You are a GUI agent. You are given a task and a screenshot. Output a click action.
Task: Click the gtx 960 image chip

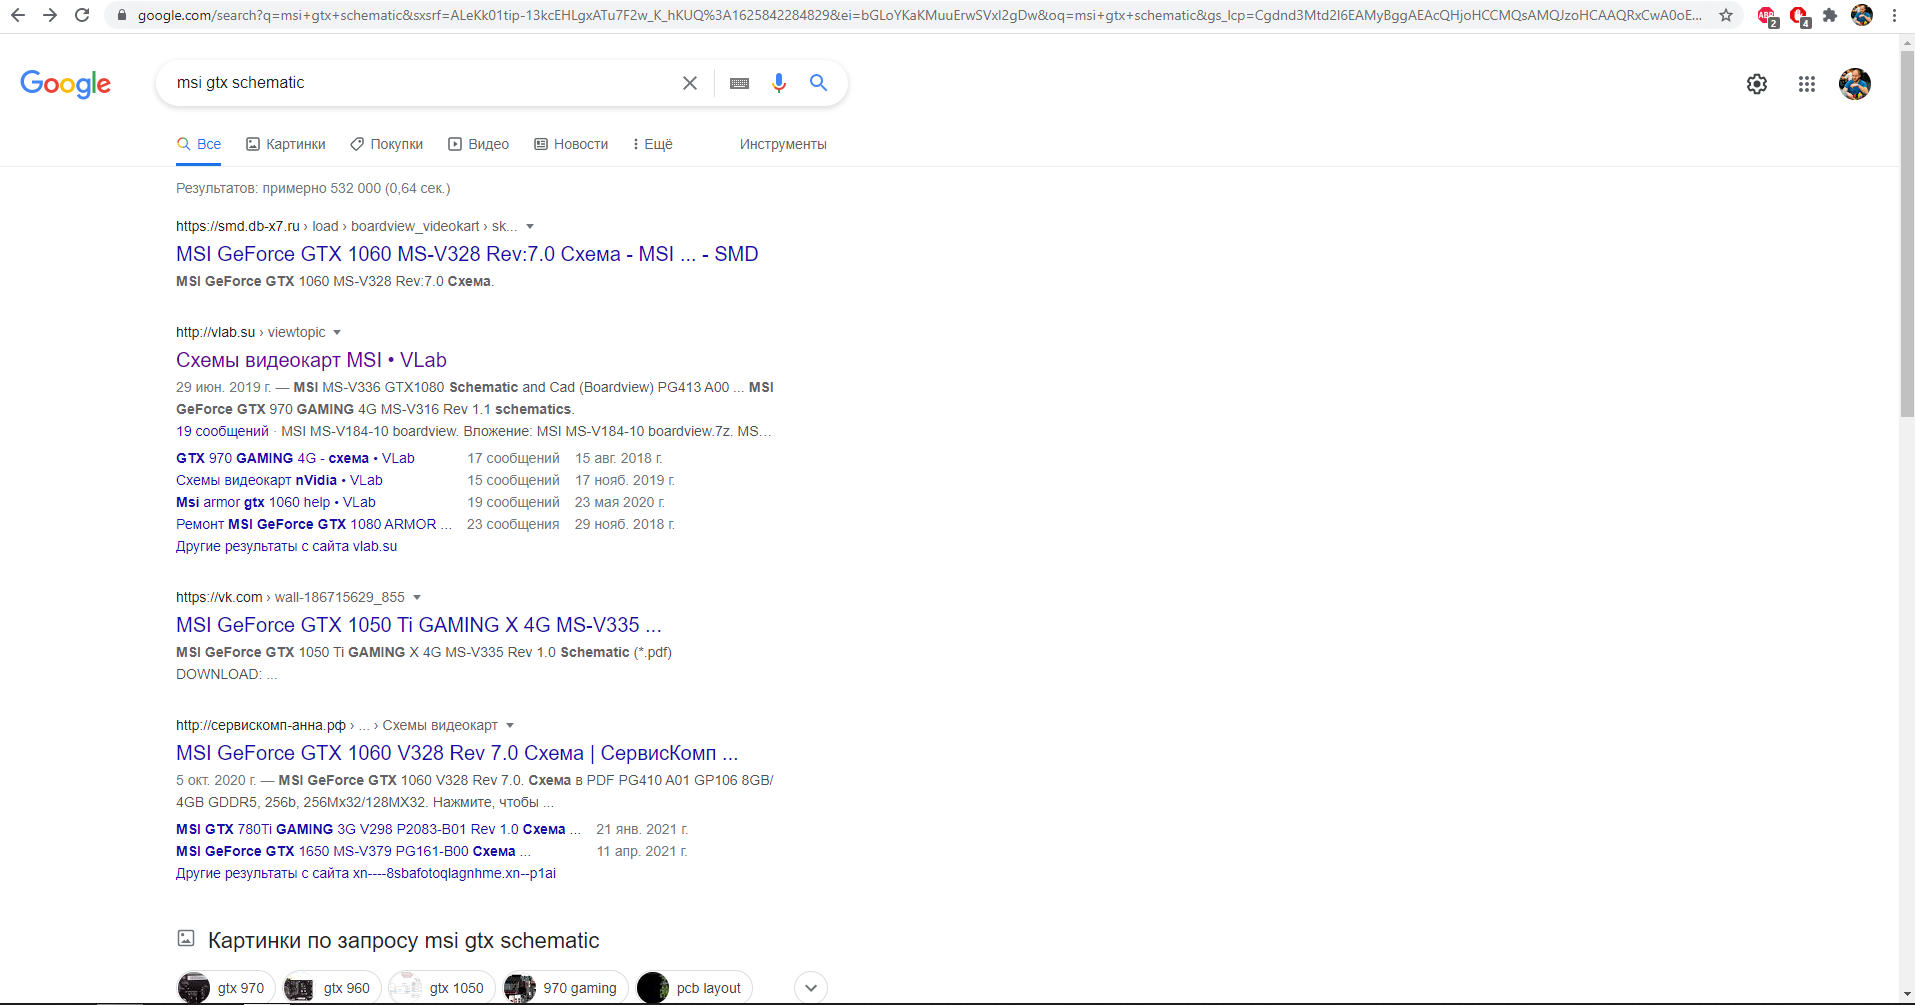pos(332,988)
